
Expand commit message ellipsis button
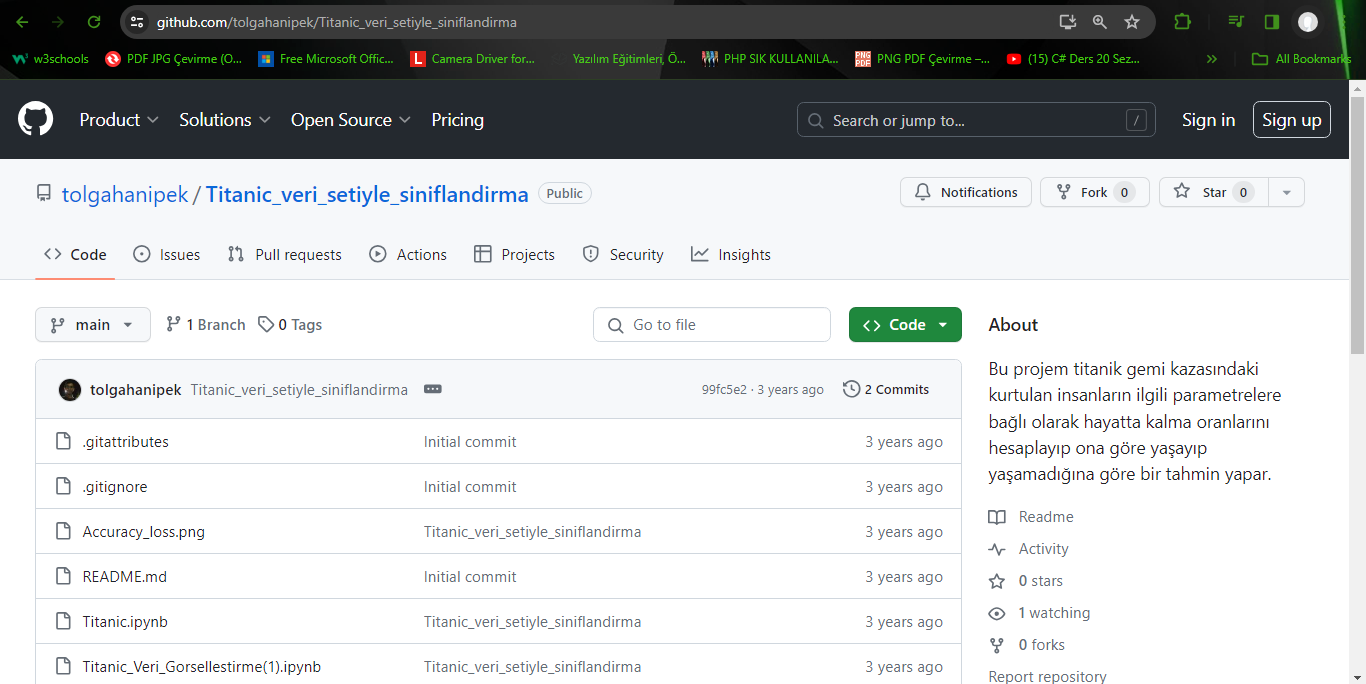pyautogui.click(x=432, y=389)
